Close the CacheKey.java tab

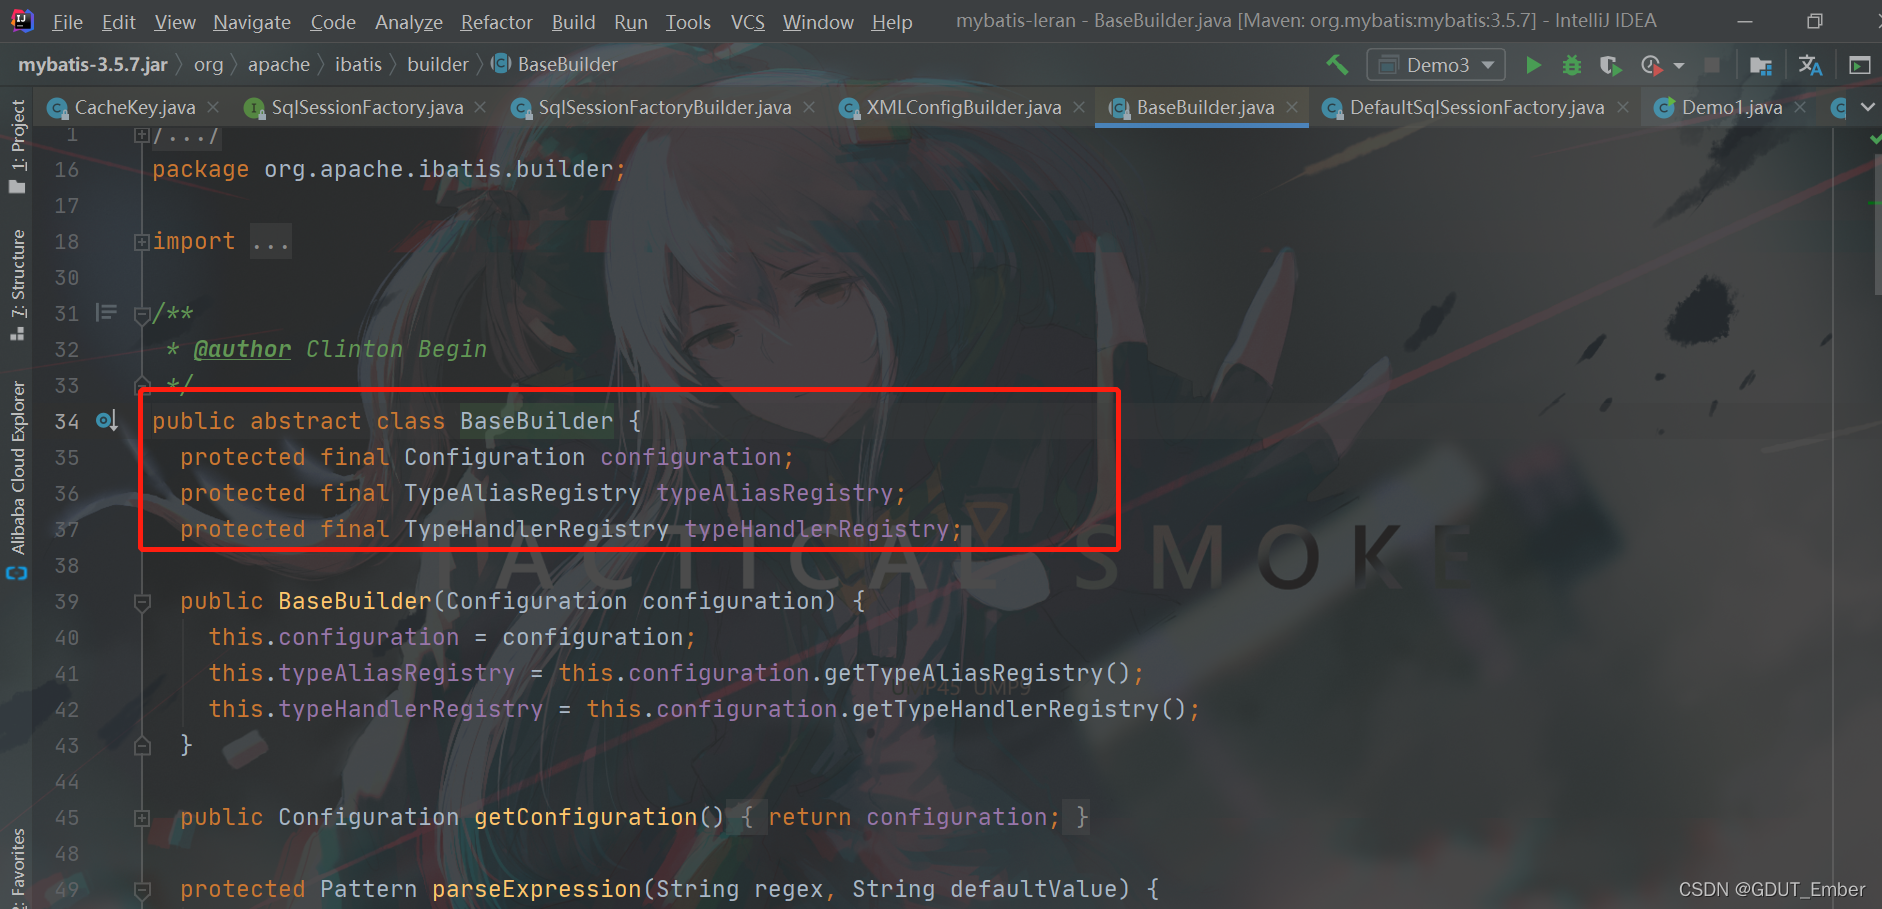(x=213, y=107)
